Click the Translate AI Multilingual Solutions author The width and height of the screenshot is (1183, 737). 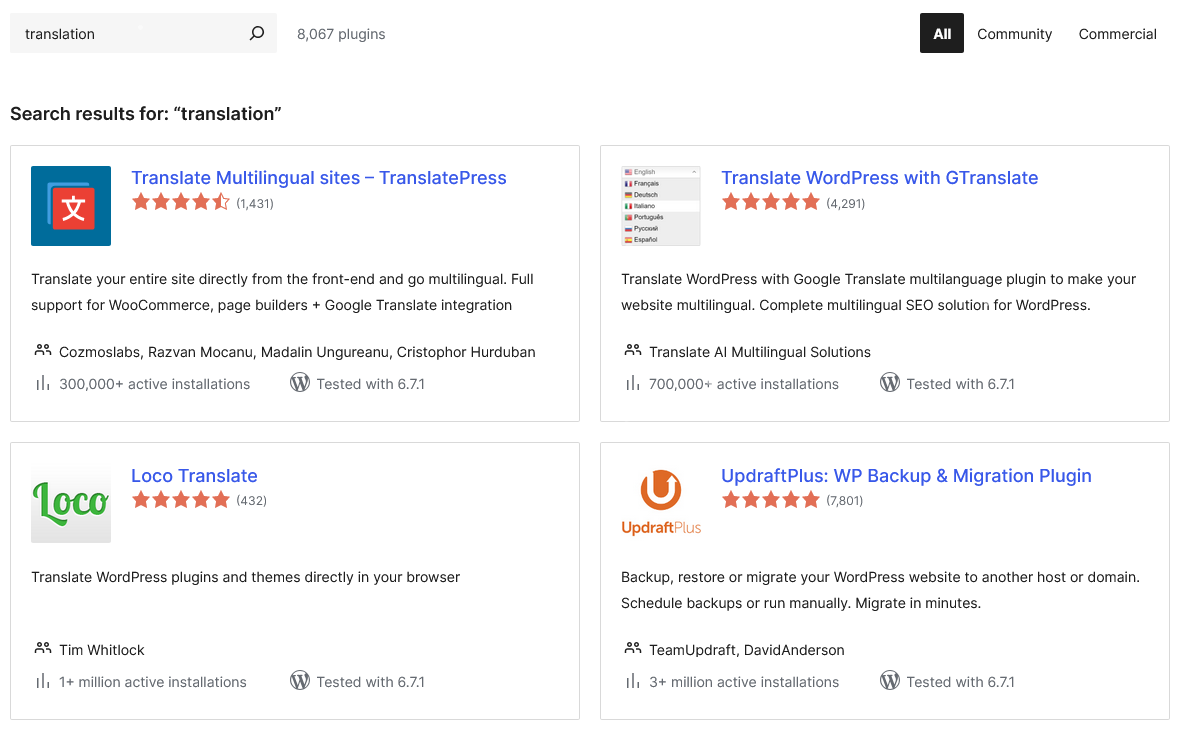(x=760, y=352)
